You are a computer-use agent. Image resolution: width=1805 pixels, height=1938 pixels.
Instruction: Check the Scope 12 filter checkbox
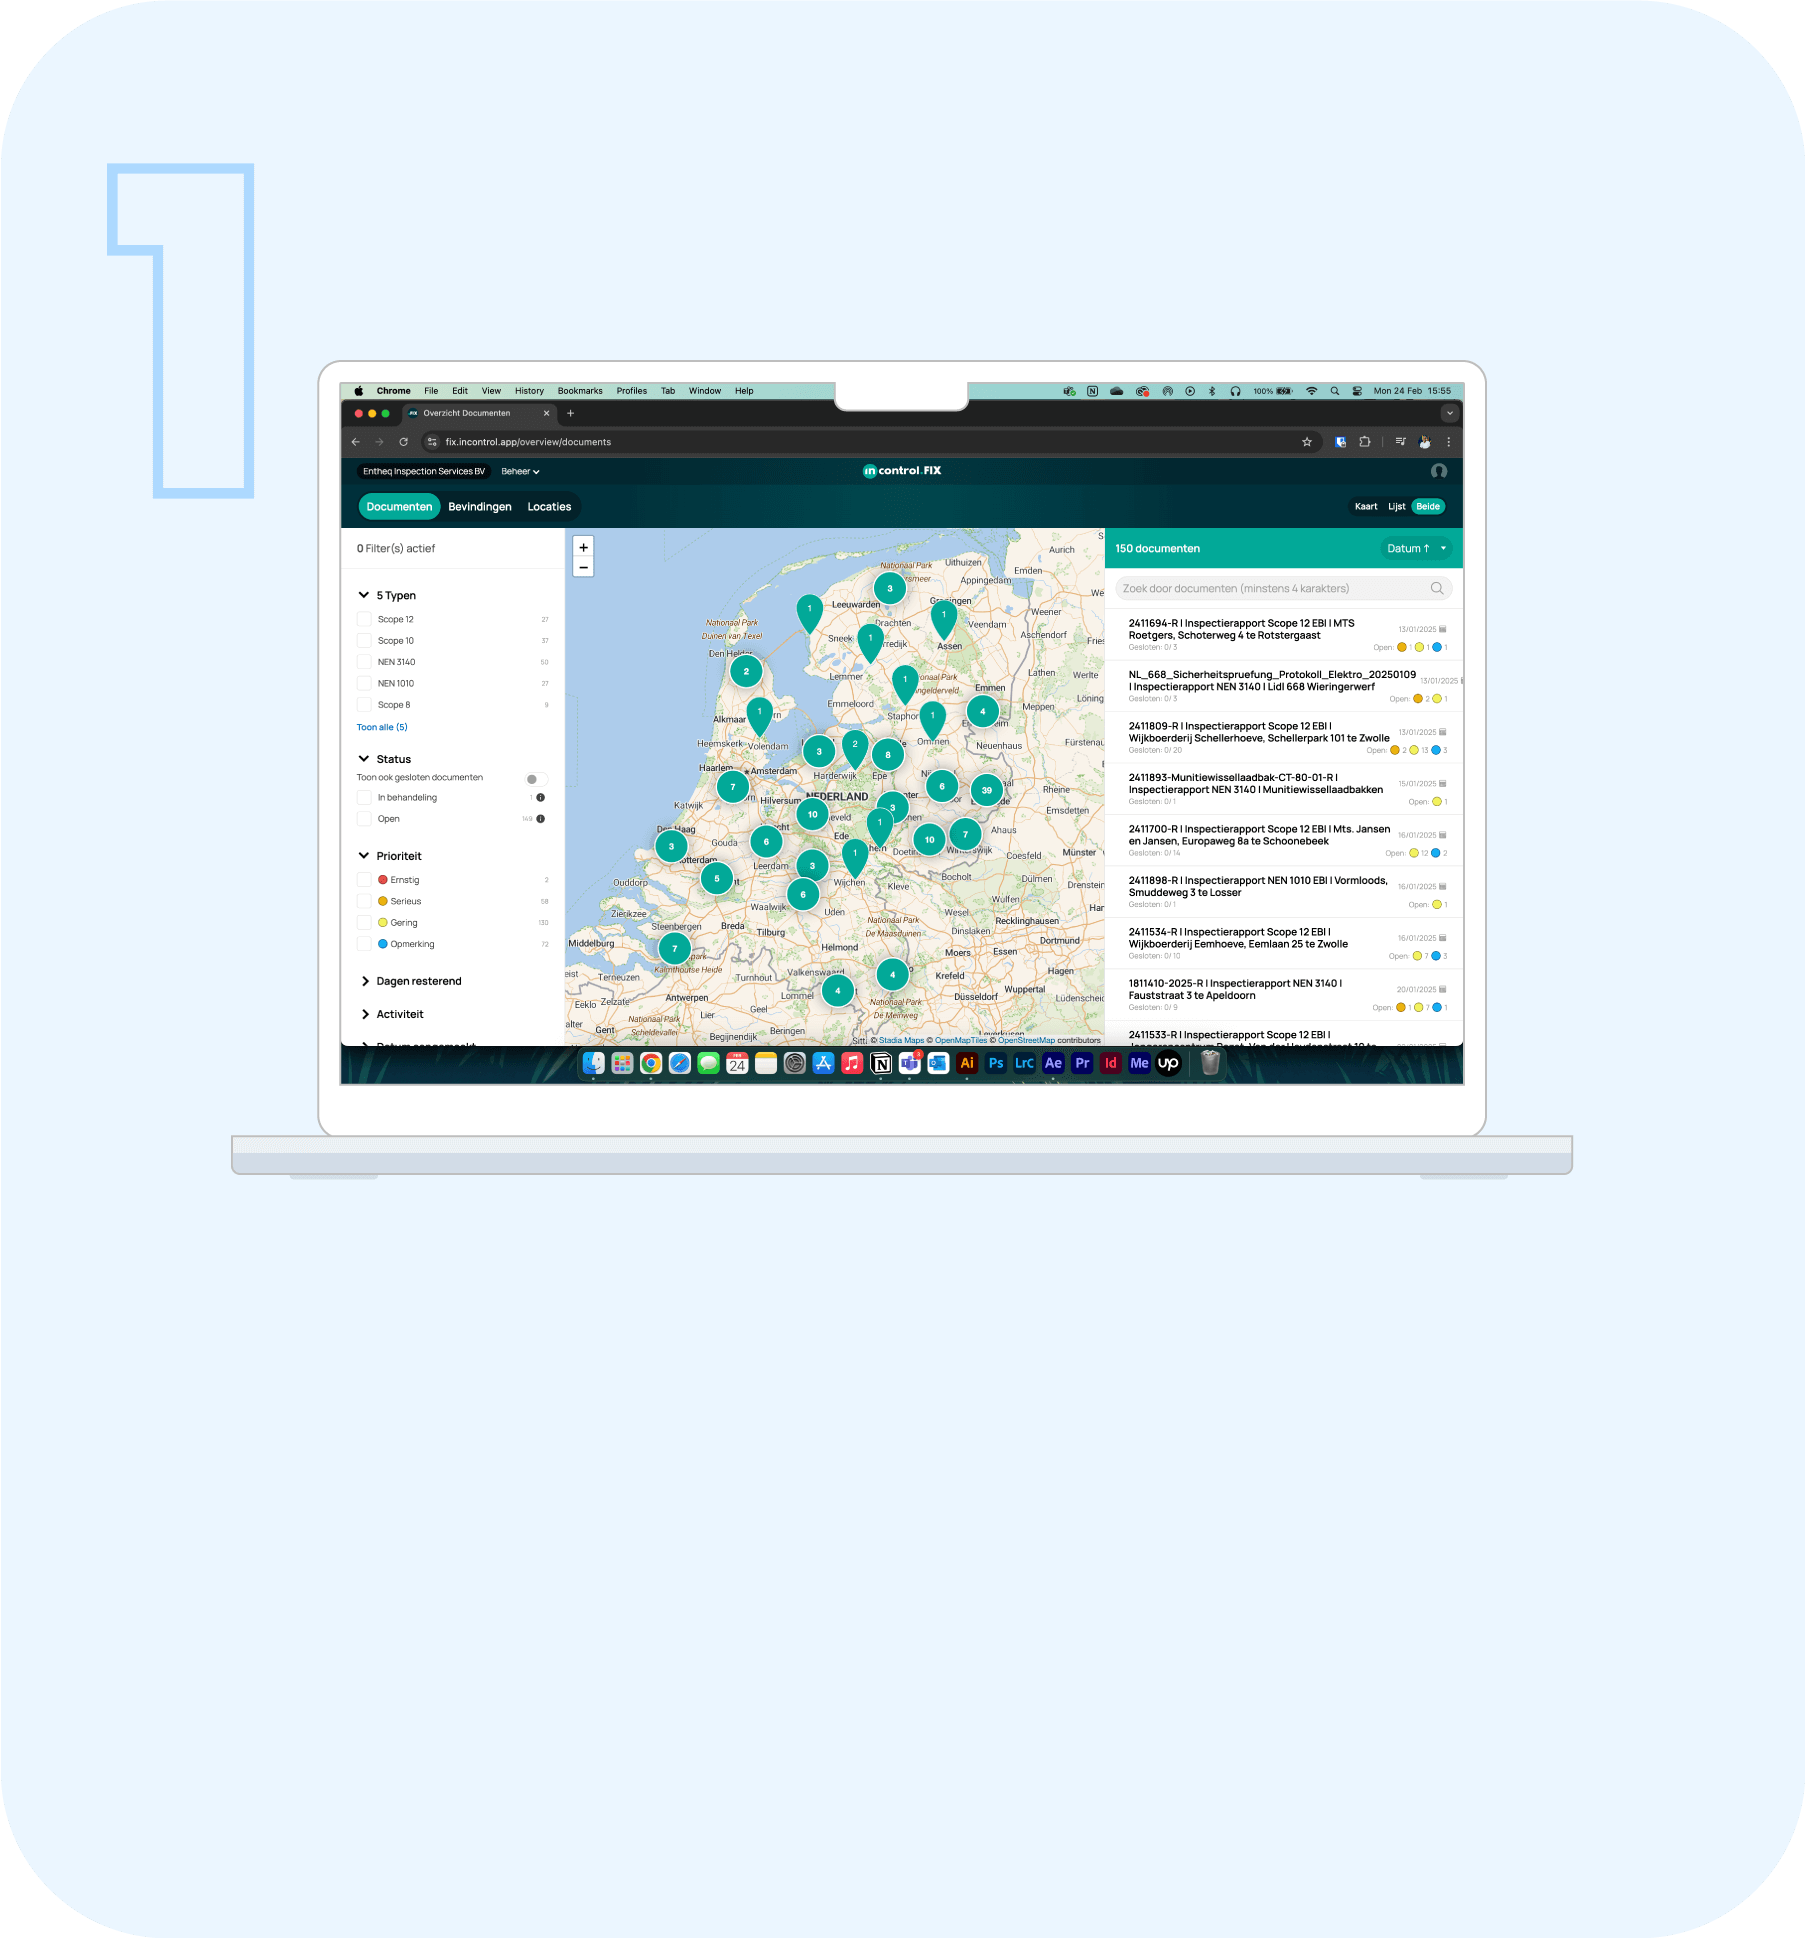click(364, 620)
